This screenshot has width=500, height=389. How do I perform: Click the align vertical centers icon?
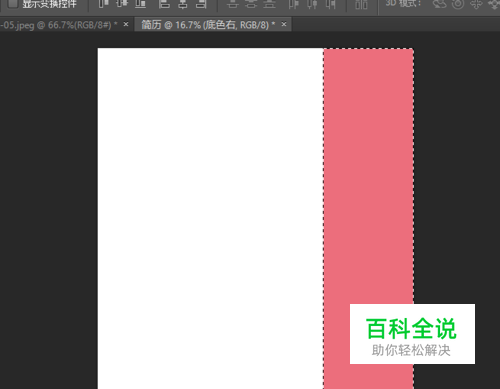click(122, 3)
